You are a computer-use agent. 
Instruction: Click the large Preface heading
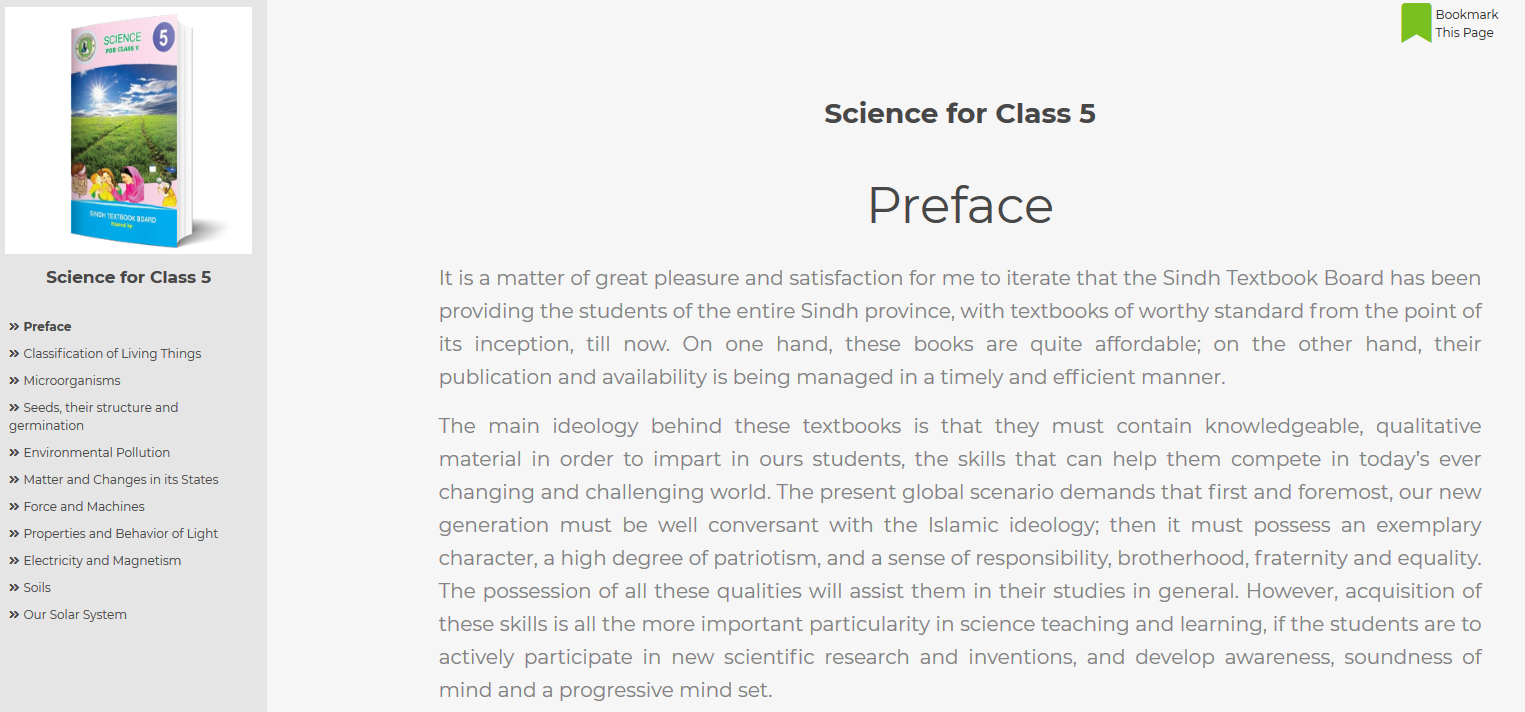pyautogui.click(x=960, y=205)
